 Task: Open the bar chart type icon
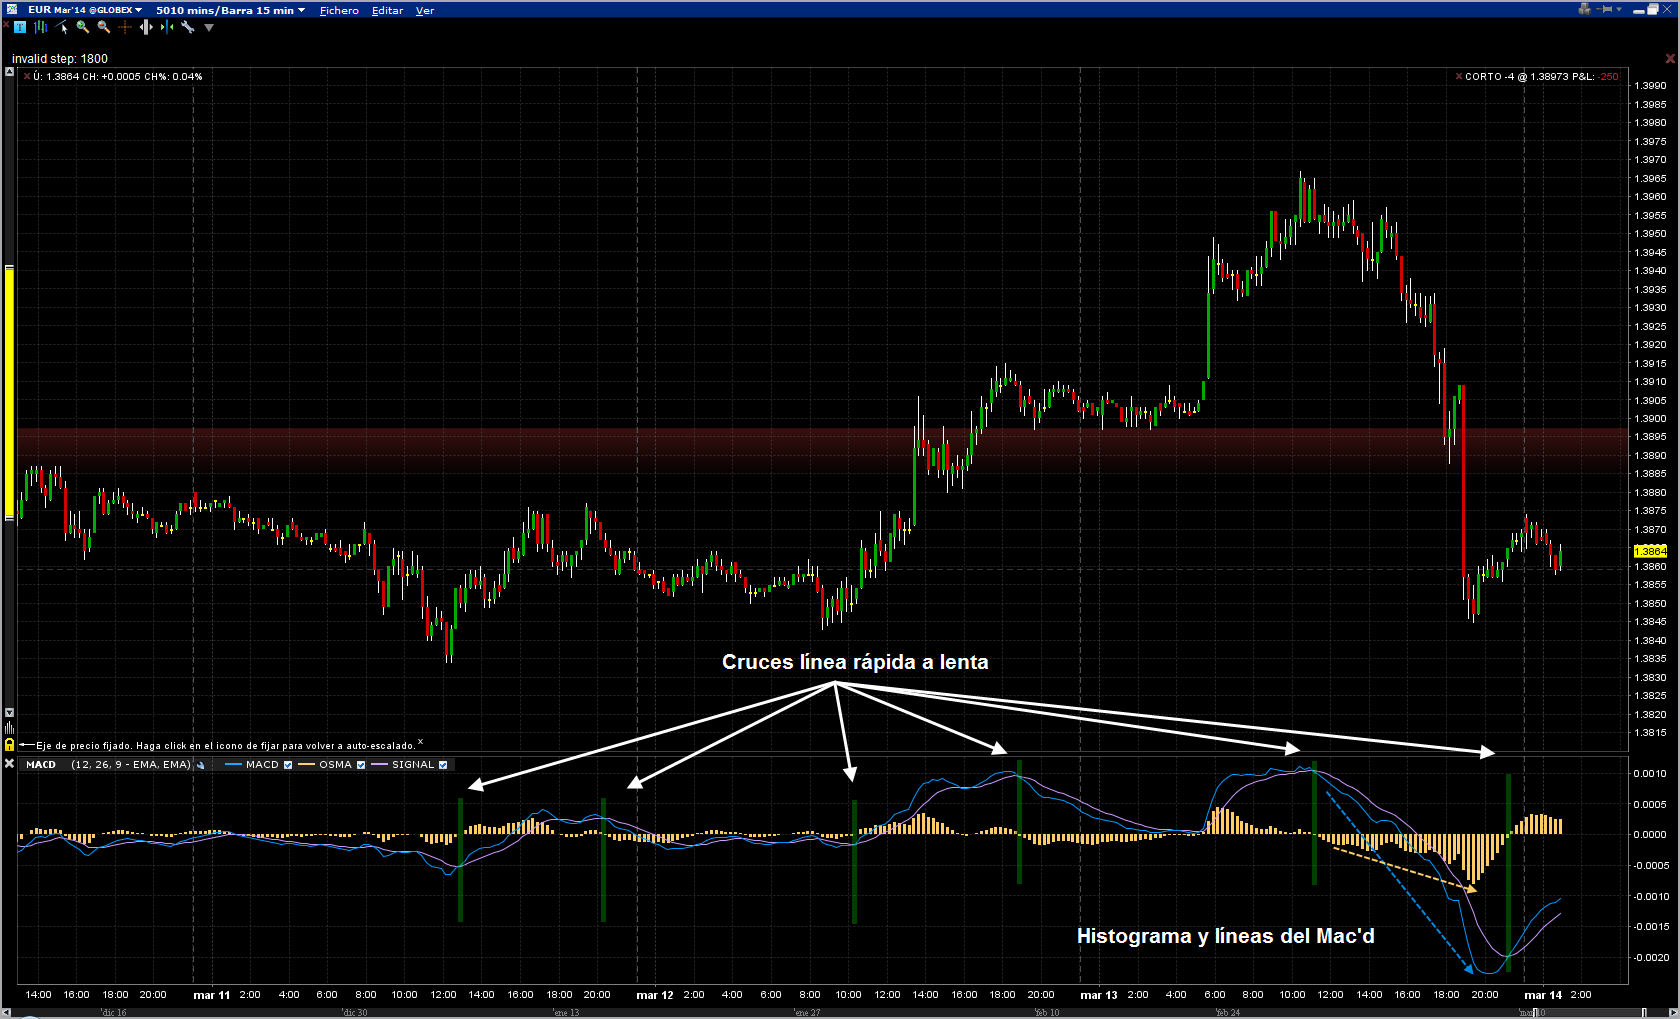pos(41,27)
